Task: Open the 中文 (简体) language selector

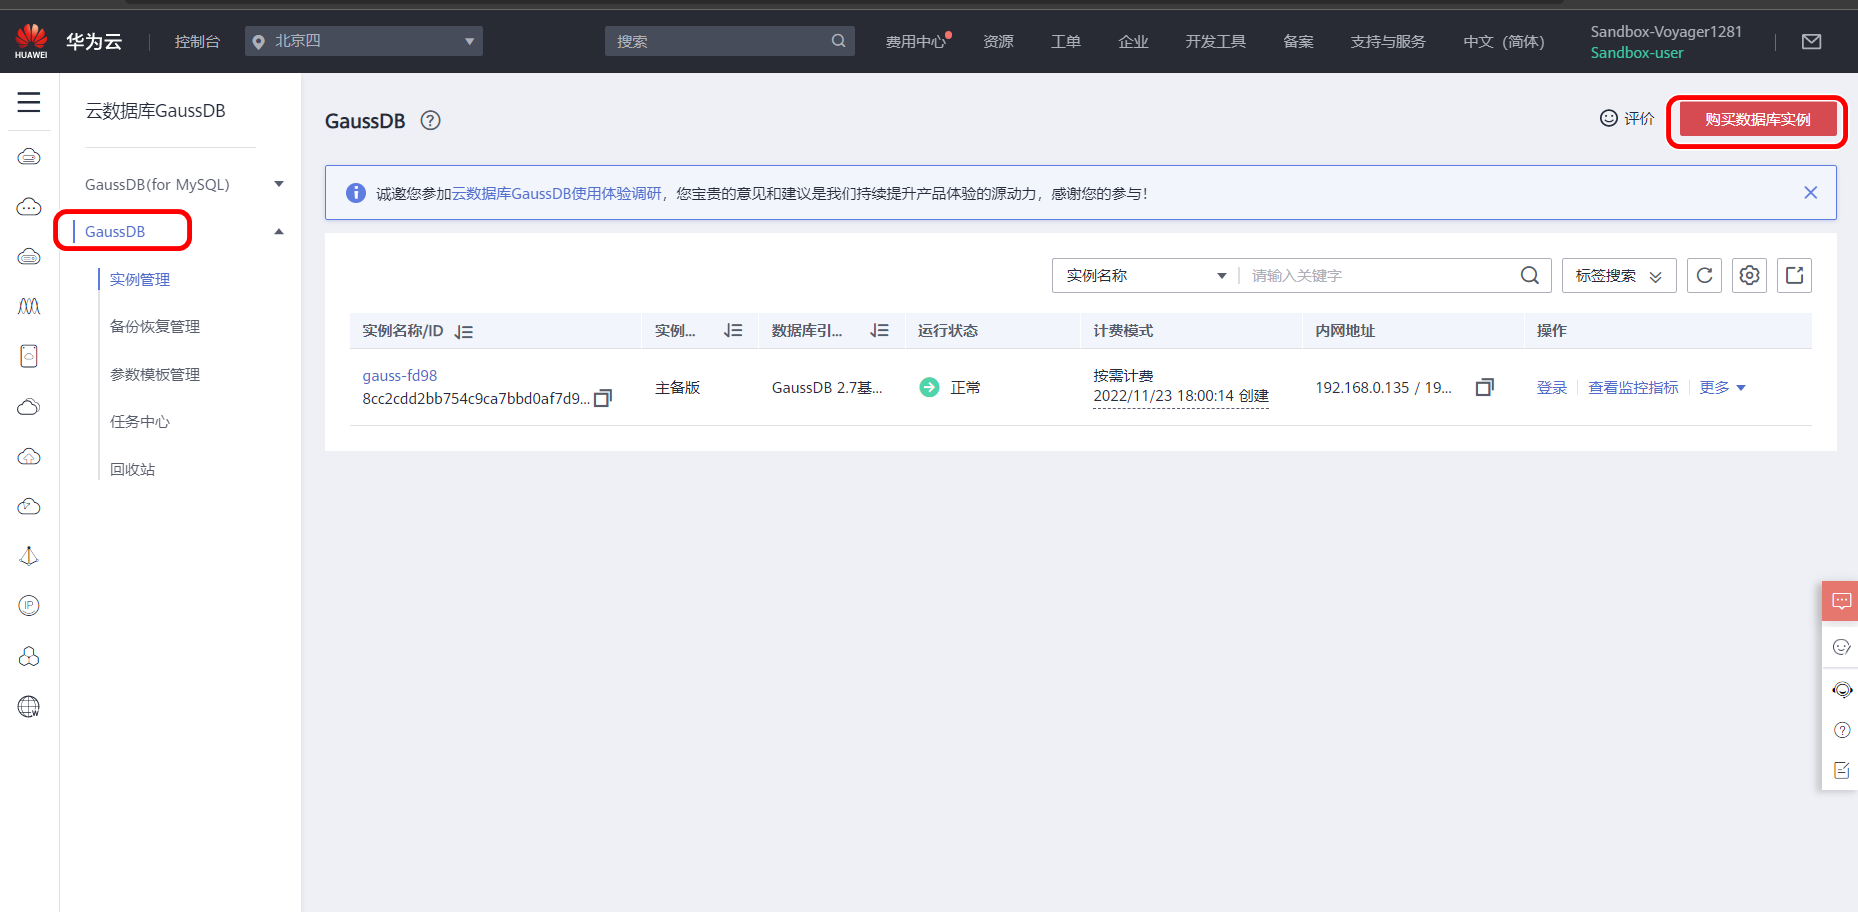Action: click(1503, 41)
